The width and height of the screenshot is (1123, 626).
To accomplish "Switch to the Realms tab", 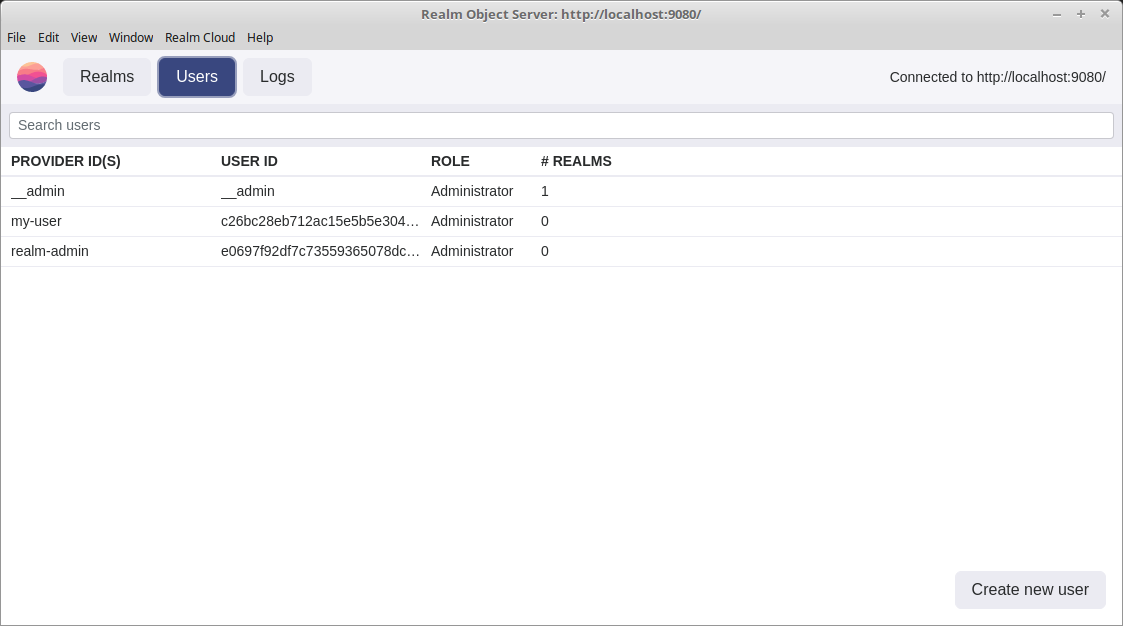I will 106,76.
